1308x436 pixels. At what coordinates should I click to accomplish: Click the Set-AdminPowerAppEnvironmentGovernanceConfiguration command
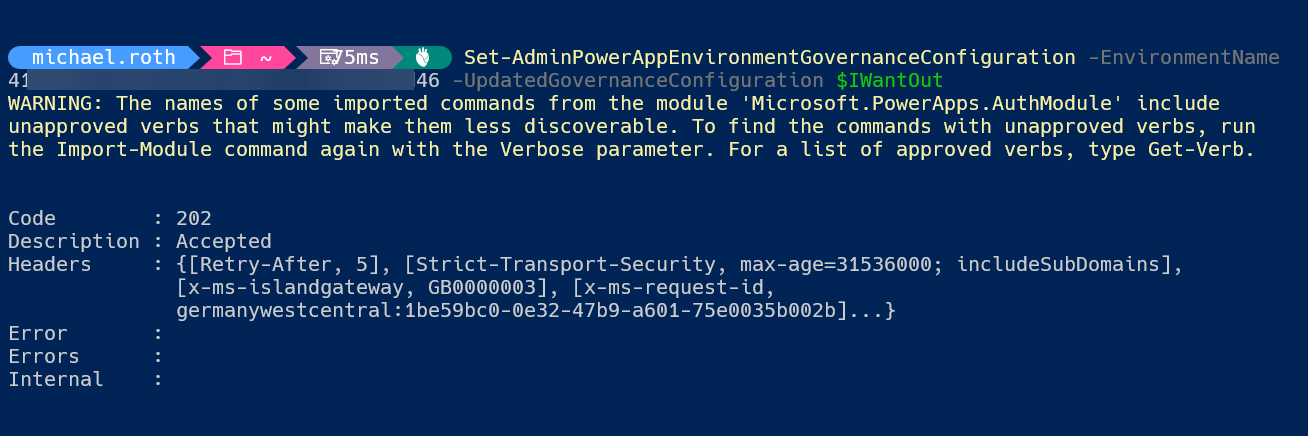point(770,58)
